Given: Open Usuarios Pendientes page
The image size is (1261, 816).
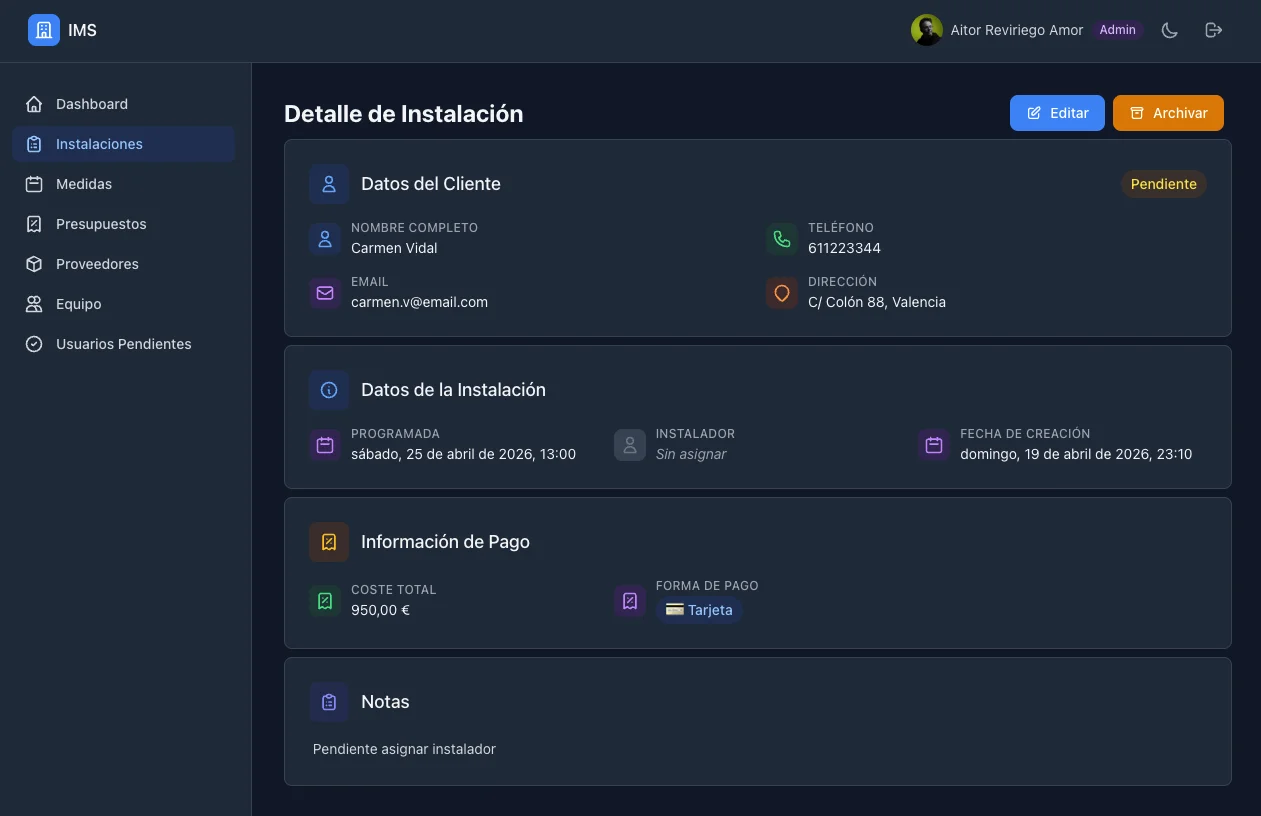Looking at the screenshot, I should [123, 344].
